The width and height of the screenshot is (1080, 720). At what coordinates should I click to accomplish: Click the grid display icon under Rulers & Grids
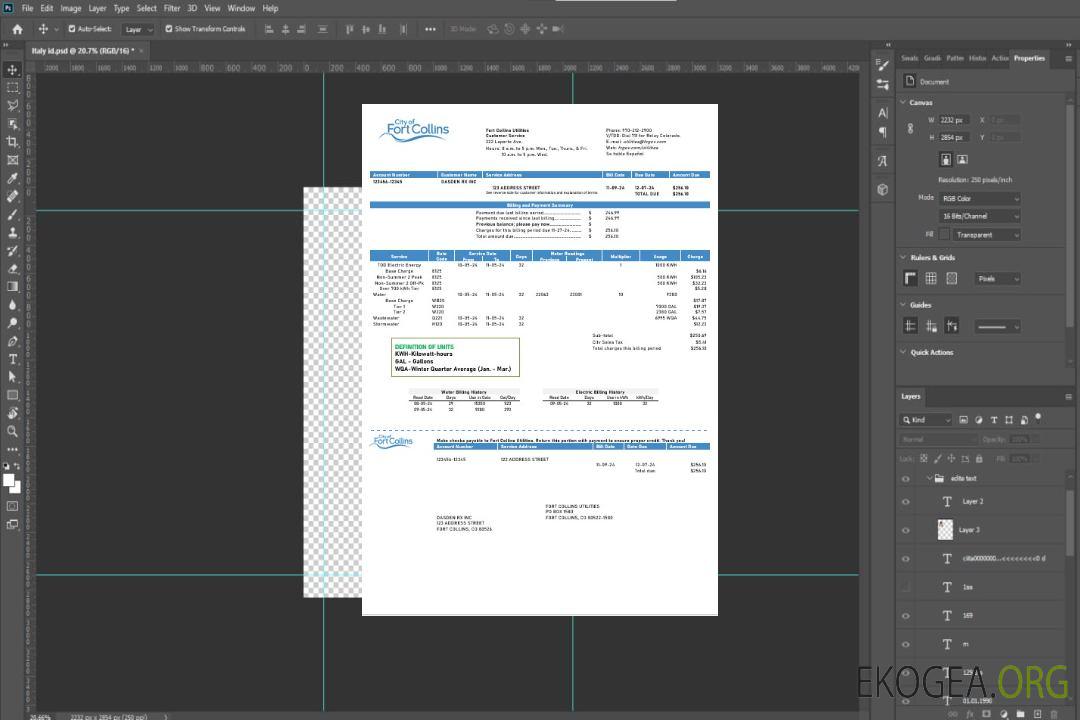click(930, 279)
